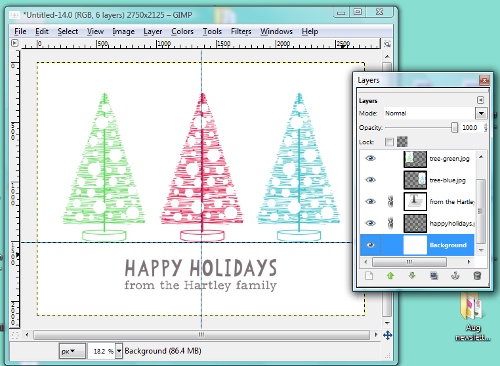The image size is (500, 366).
Task: Toggle visibility of the Background layer
Action: tap(370, 245)
